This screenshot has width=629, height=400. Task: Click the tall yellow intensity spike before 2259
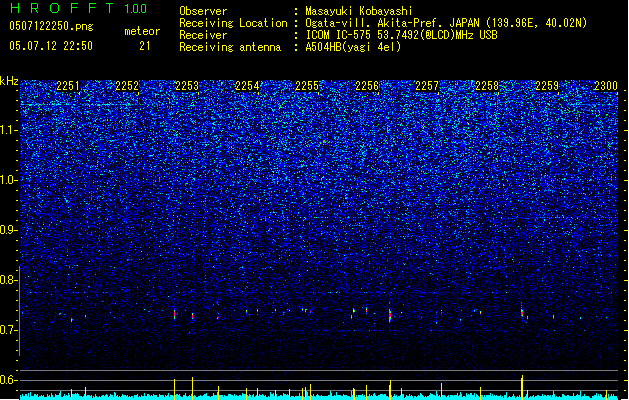tap(522, 387)
